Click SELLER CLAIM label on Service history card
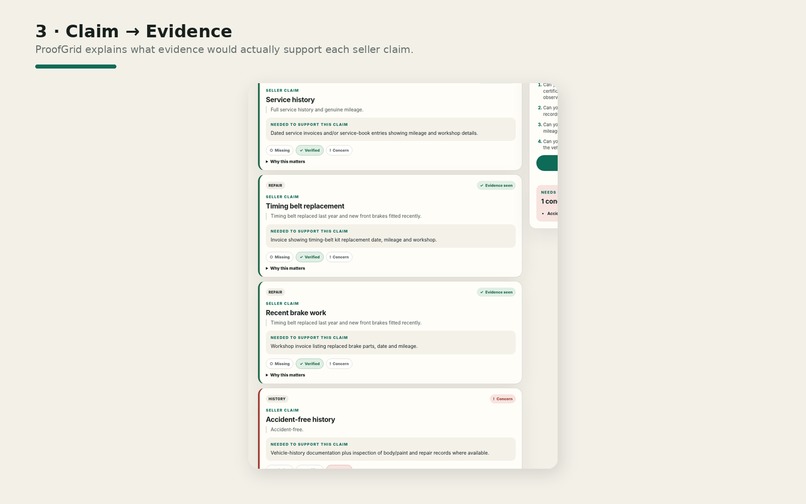 tap(282, 91)
